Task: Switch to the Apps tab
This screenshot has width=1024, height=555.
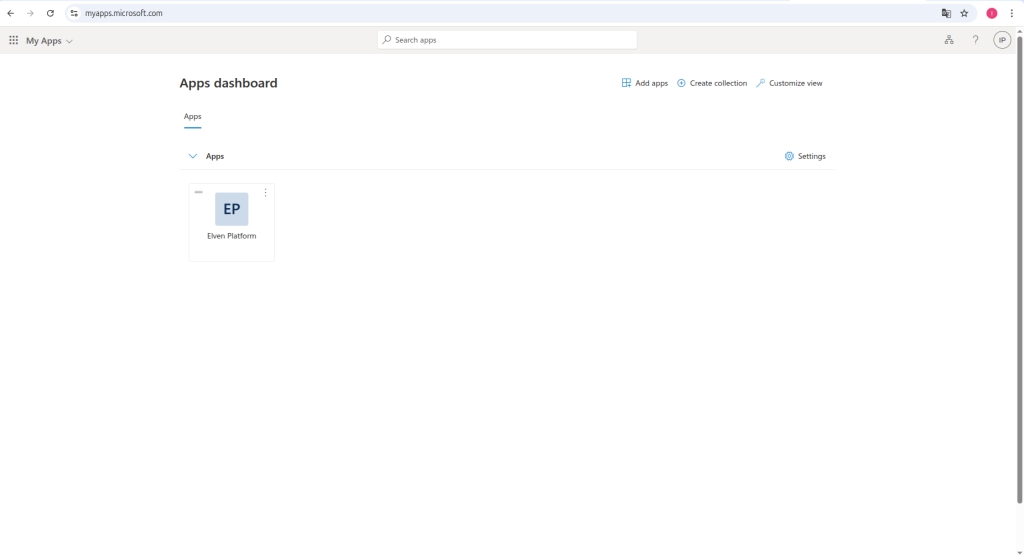Action: (192, 117)
